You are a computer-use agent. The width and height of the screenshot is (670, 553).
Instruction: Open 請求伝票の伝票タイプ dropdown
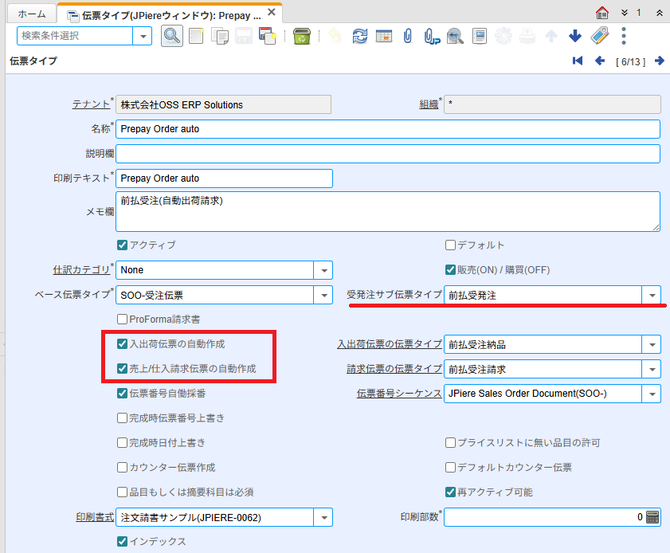pyautogui.click(x=652, y=369)
